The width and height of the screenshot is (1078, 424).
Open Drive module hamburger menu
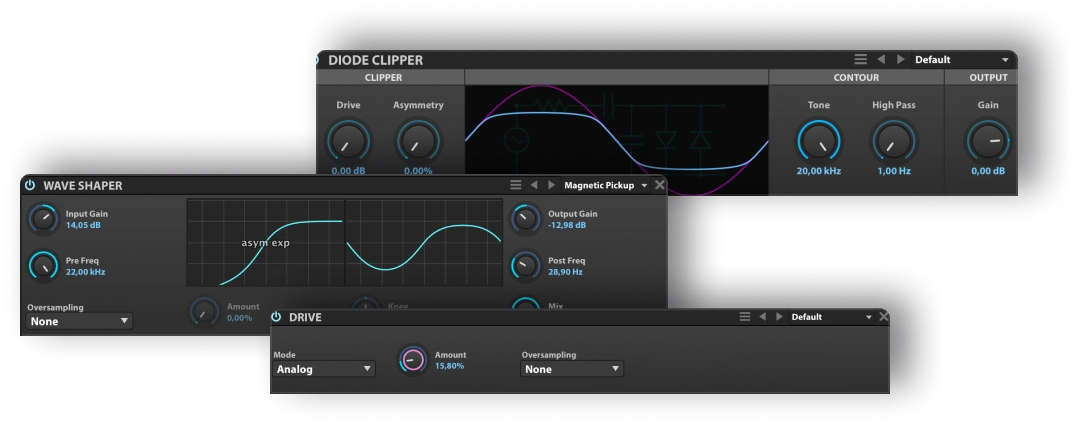744,317
